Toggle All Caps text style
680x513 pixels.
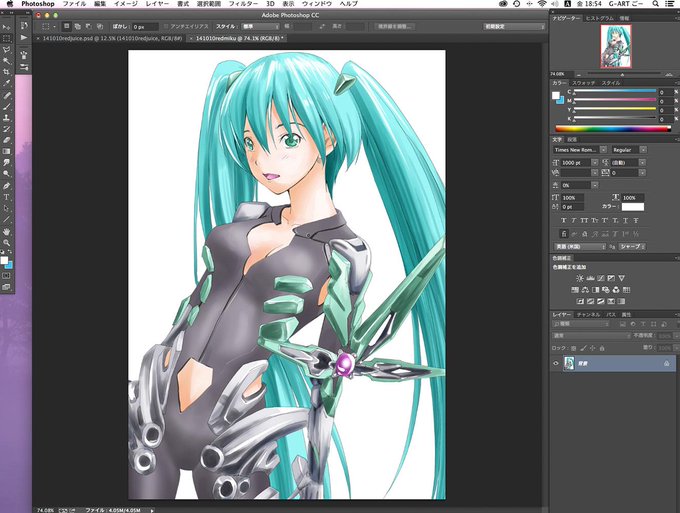point(584,220)
